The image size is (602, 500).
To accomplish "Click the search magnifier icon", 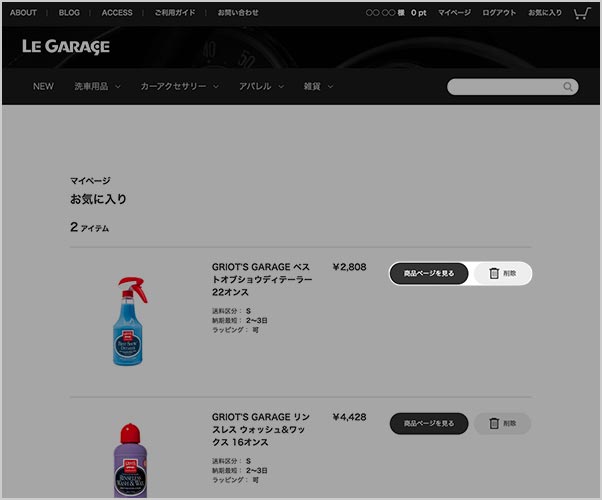I will 568,87.
